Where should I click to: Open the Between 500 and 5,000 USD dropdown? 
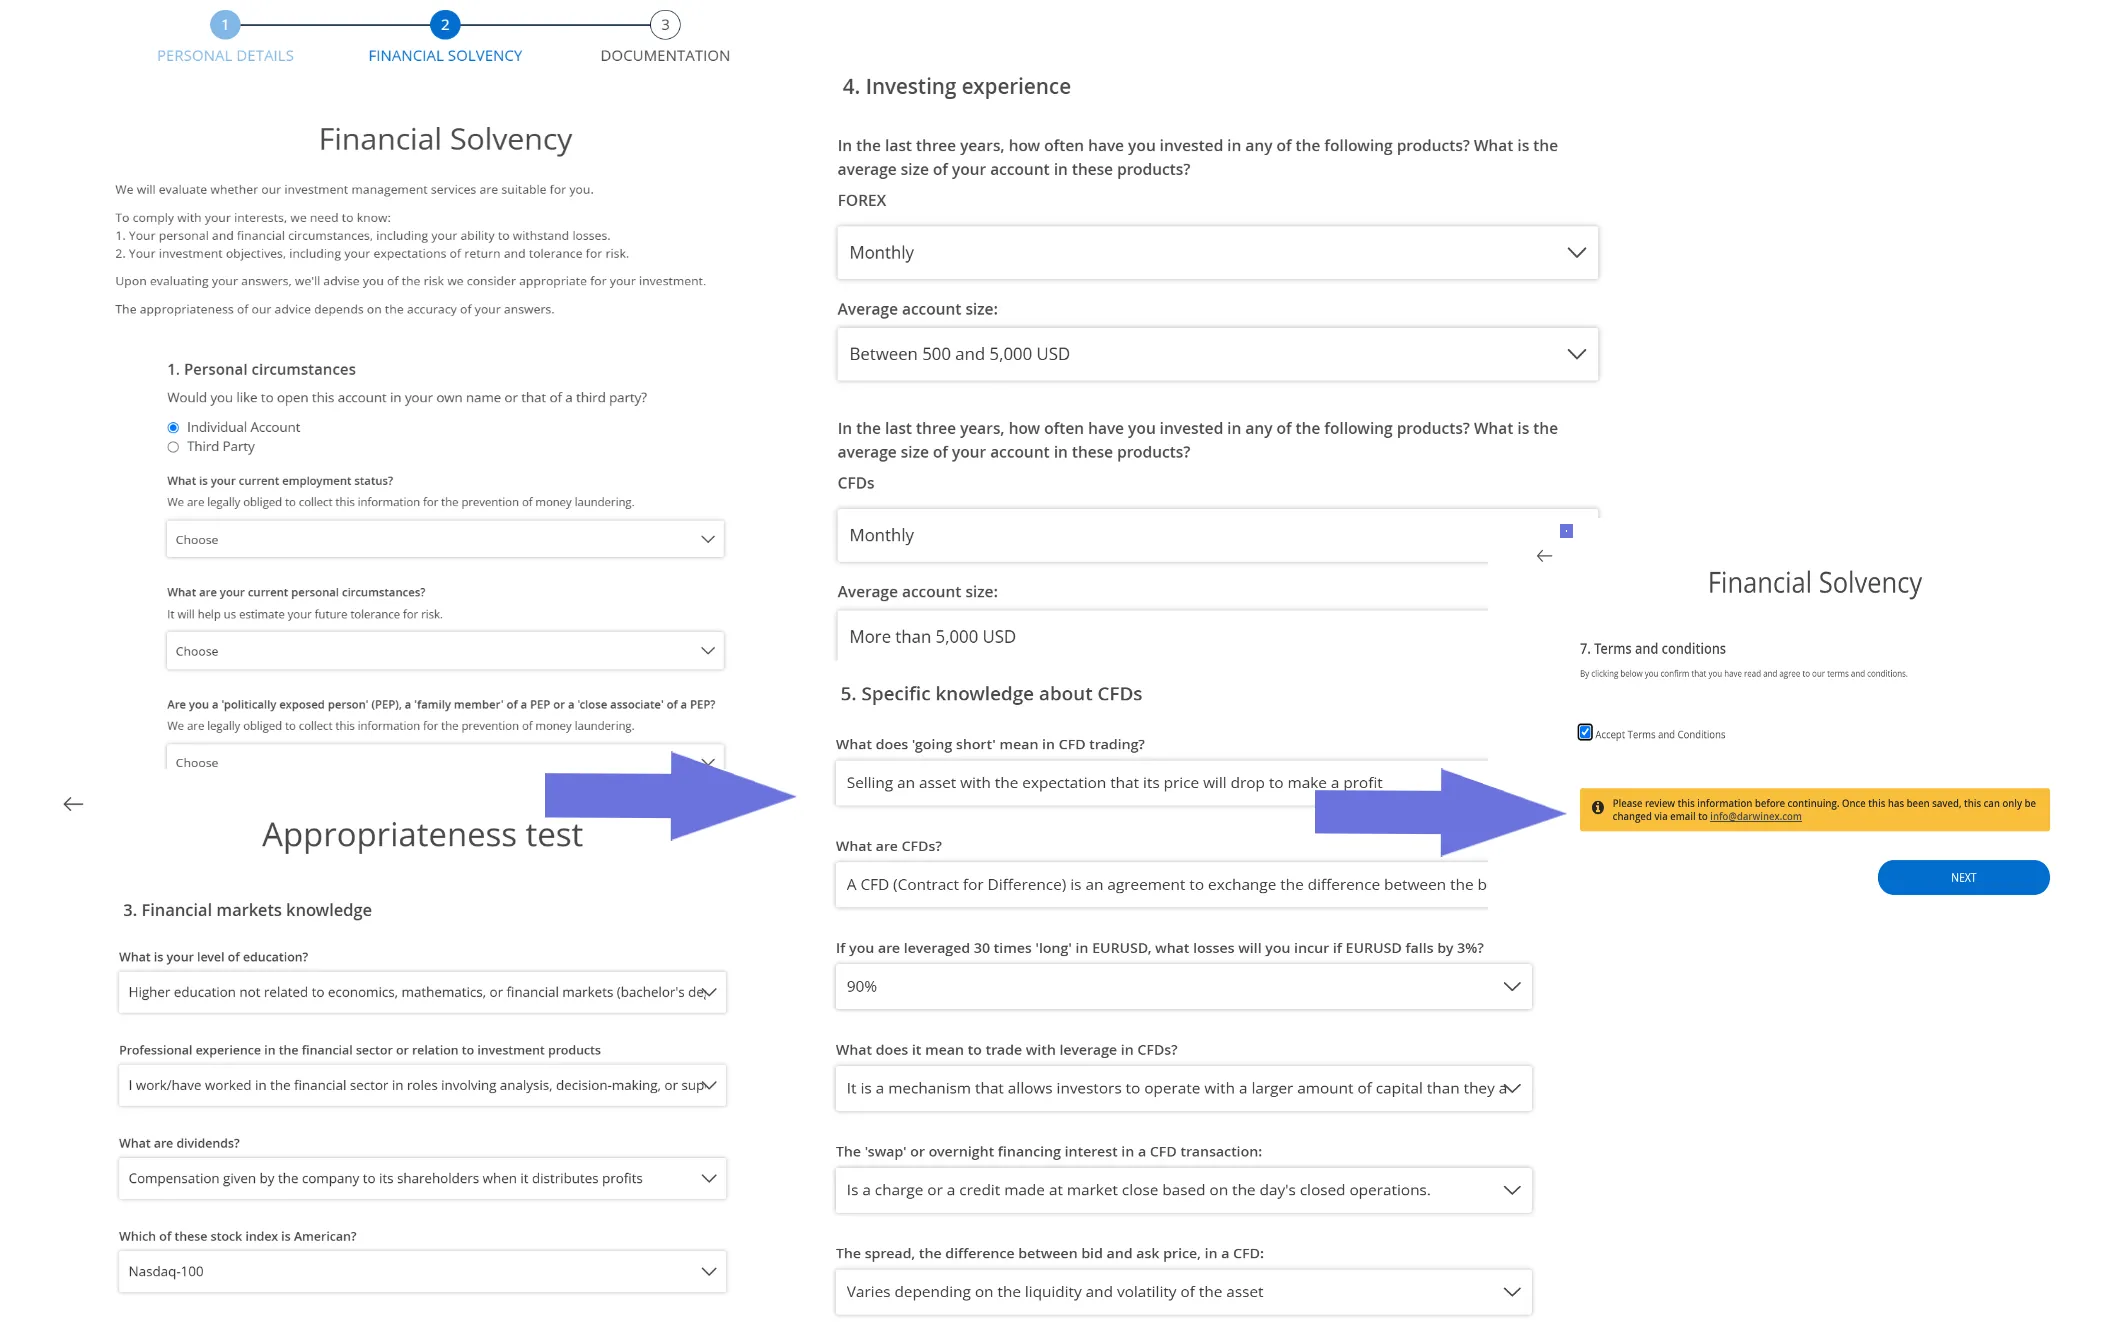click(x=1217, y=354)
